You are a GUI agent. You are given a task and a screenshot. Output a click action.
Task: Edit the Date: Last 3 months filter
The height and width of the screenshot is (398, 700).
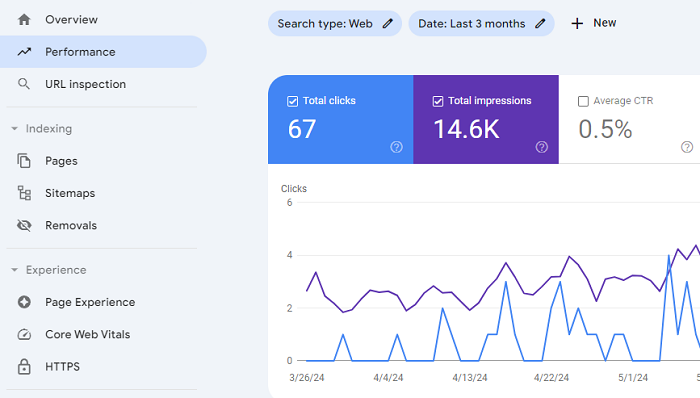point(481,24)
